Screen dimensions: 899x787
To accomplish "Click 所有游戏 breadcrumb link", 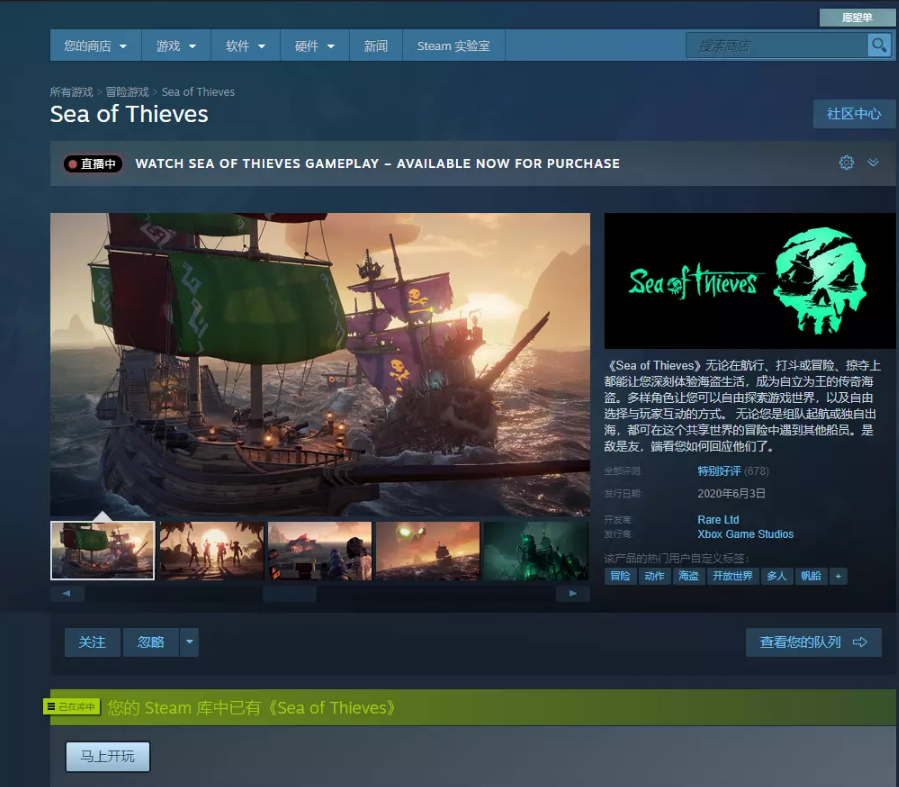I will coord(71,92).
